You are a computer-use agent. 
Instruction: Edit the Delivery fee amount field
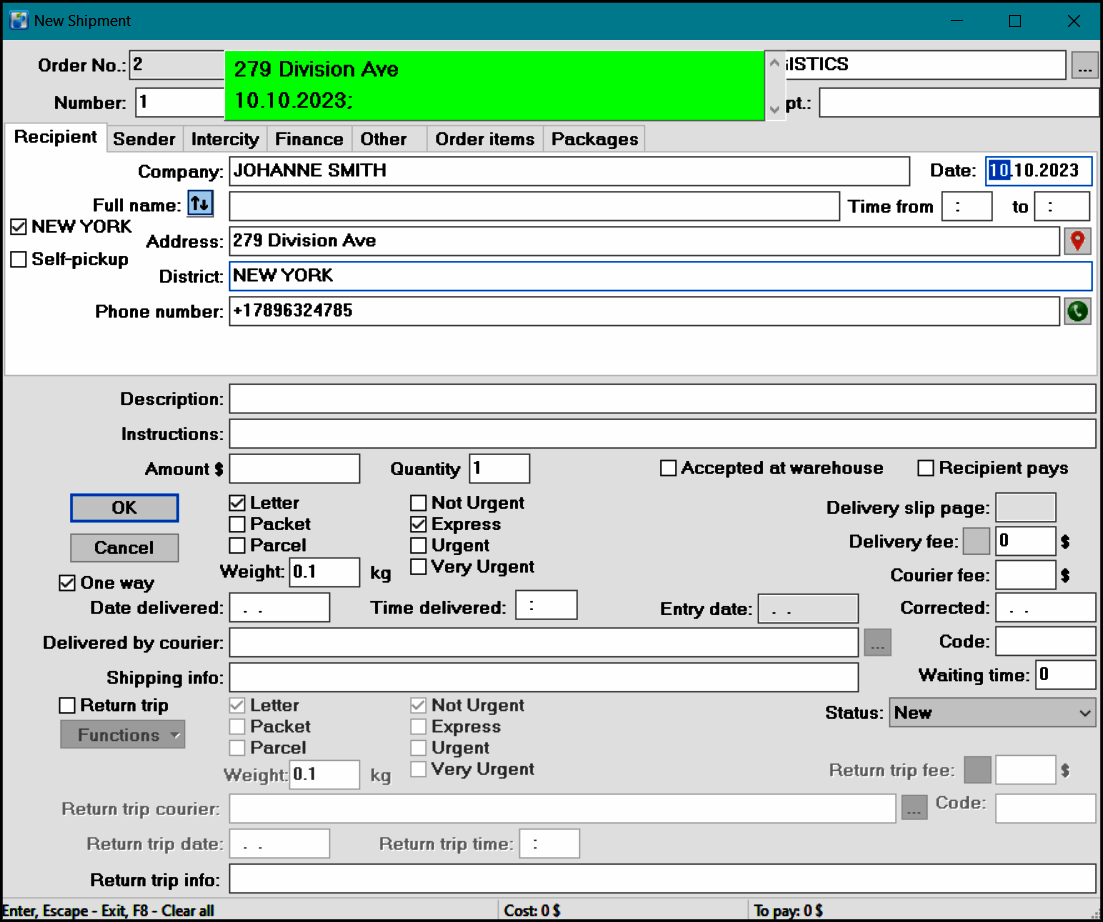[1025, 542]
